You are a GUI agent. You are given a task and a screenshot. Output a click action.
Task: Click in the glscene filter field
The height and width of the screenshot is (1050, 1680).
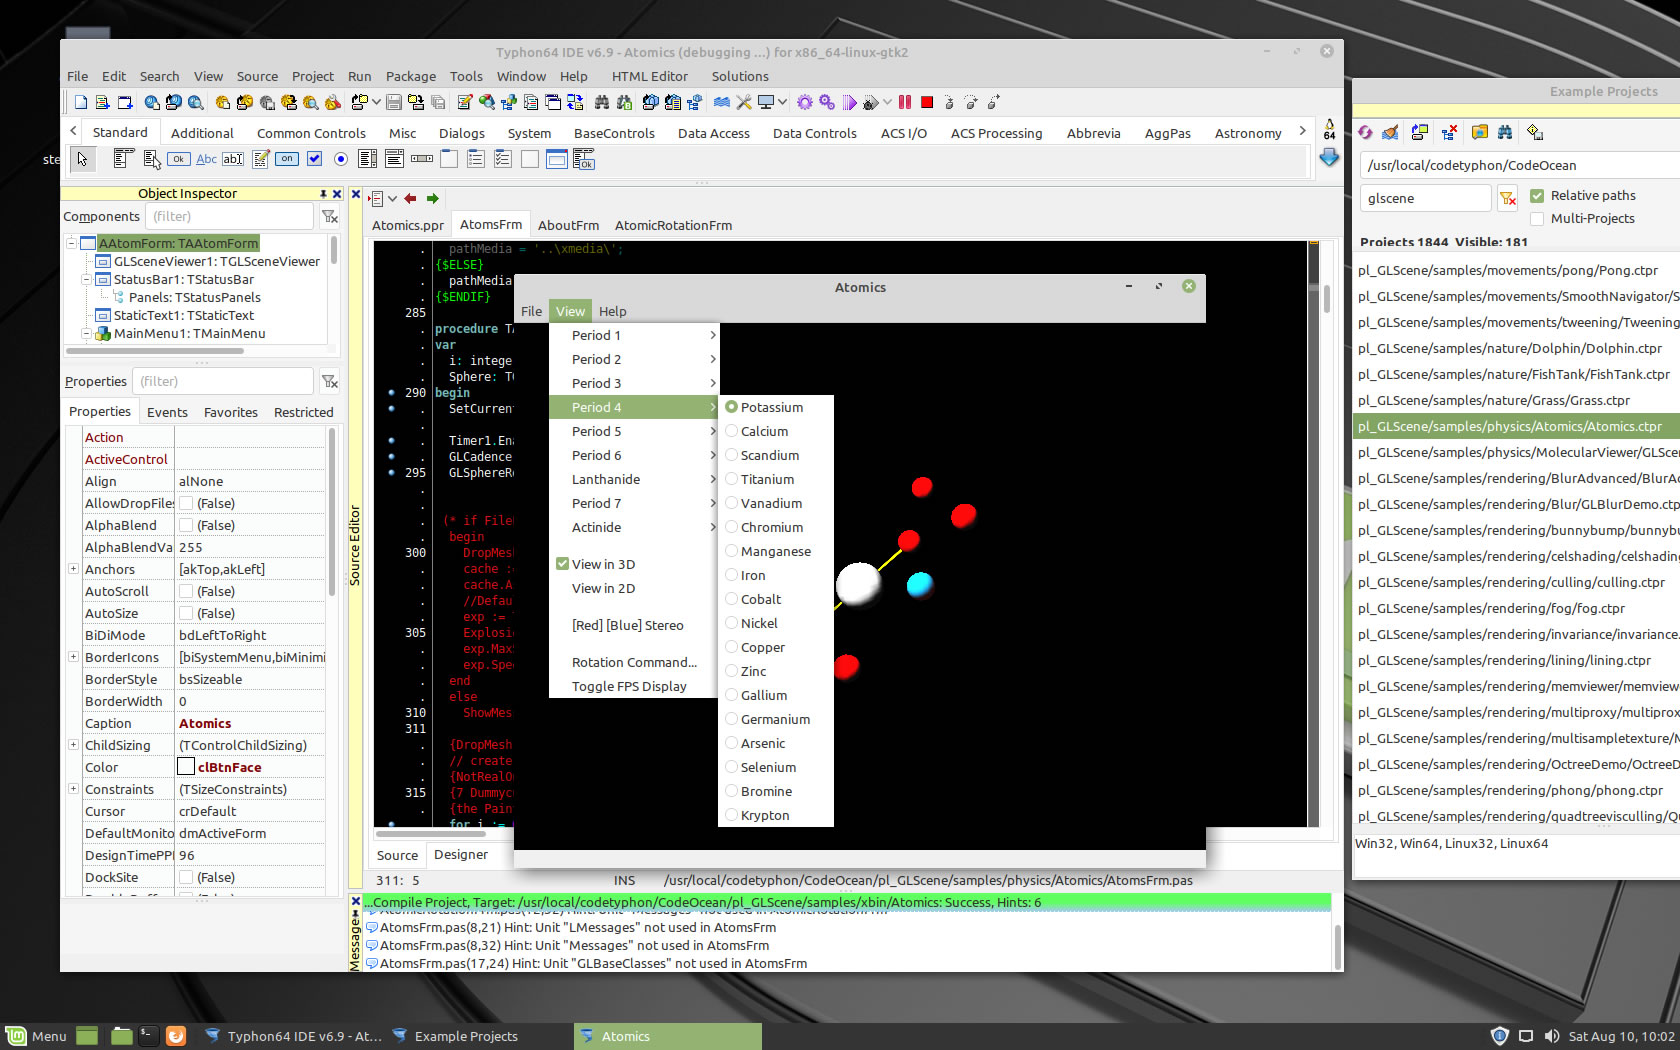coord(1425,198)
